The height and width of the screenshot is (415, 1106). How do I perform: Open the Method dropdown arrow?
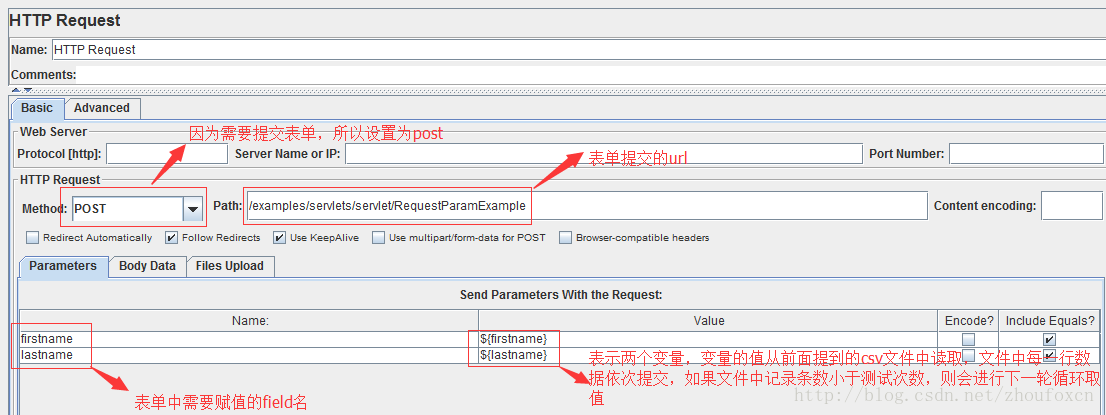tap(192, 208)
